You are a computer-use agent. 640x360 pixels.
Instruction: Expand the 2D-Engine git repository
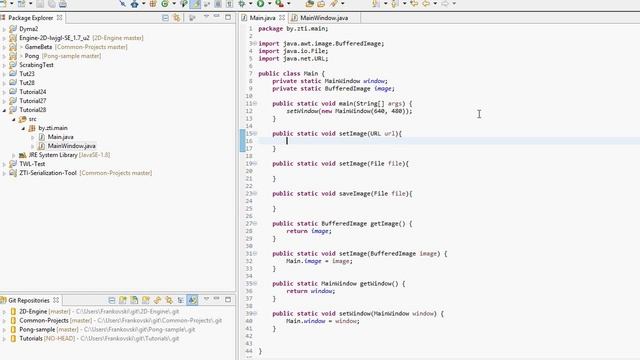point(4,311)
